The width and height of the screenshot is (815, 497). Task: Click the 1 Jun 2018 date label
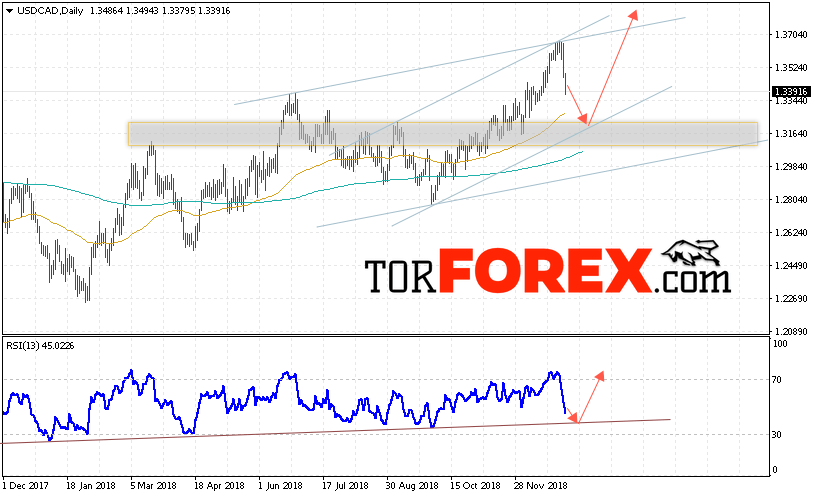point(281,486)
